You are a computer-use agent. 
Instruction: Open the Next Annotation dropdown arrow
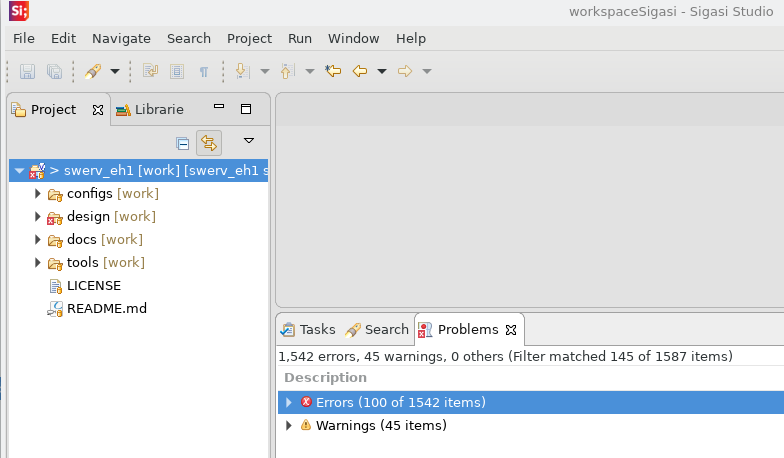pyautogui.click(x=265, y=72)
